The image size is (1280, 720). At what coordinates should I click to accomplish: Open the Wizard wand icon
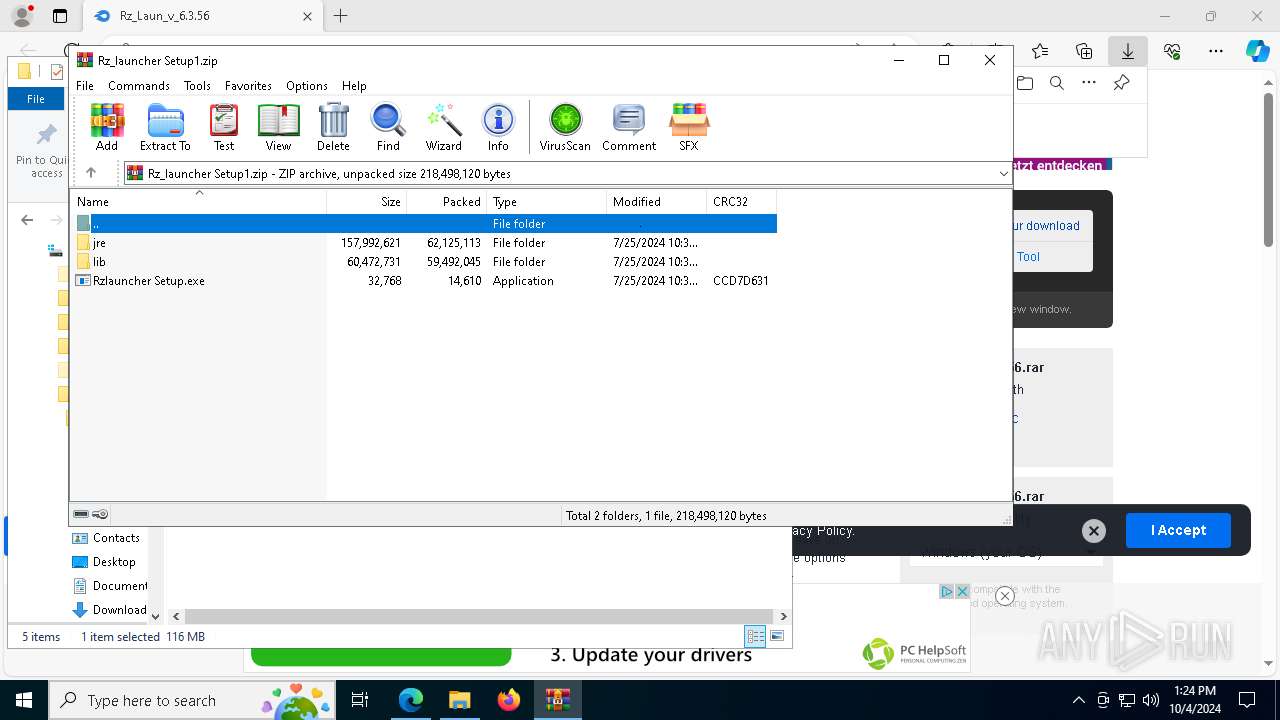tap(443, 127)
